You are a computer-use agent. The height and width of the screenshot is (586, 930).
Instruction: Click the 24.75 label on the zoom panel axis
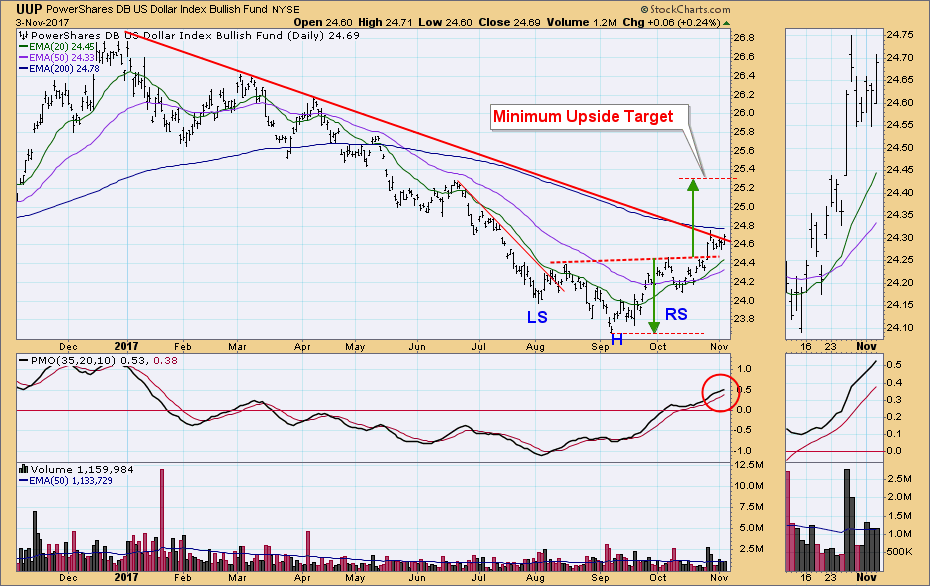click(x=900, y=35)
